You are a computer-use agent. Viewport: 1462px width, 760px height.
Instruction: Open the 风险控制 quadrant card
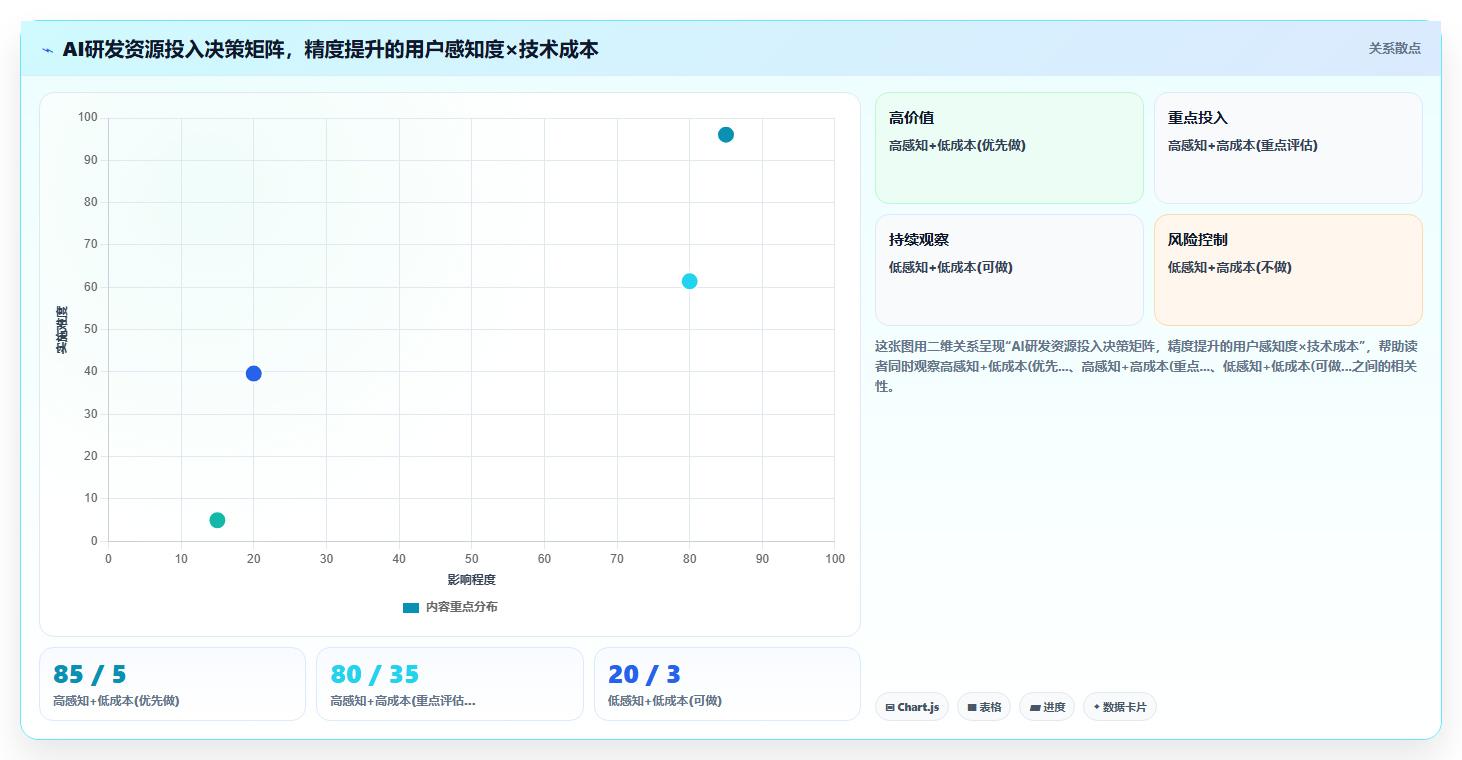pos(1288,270)
